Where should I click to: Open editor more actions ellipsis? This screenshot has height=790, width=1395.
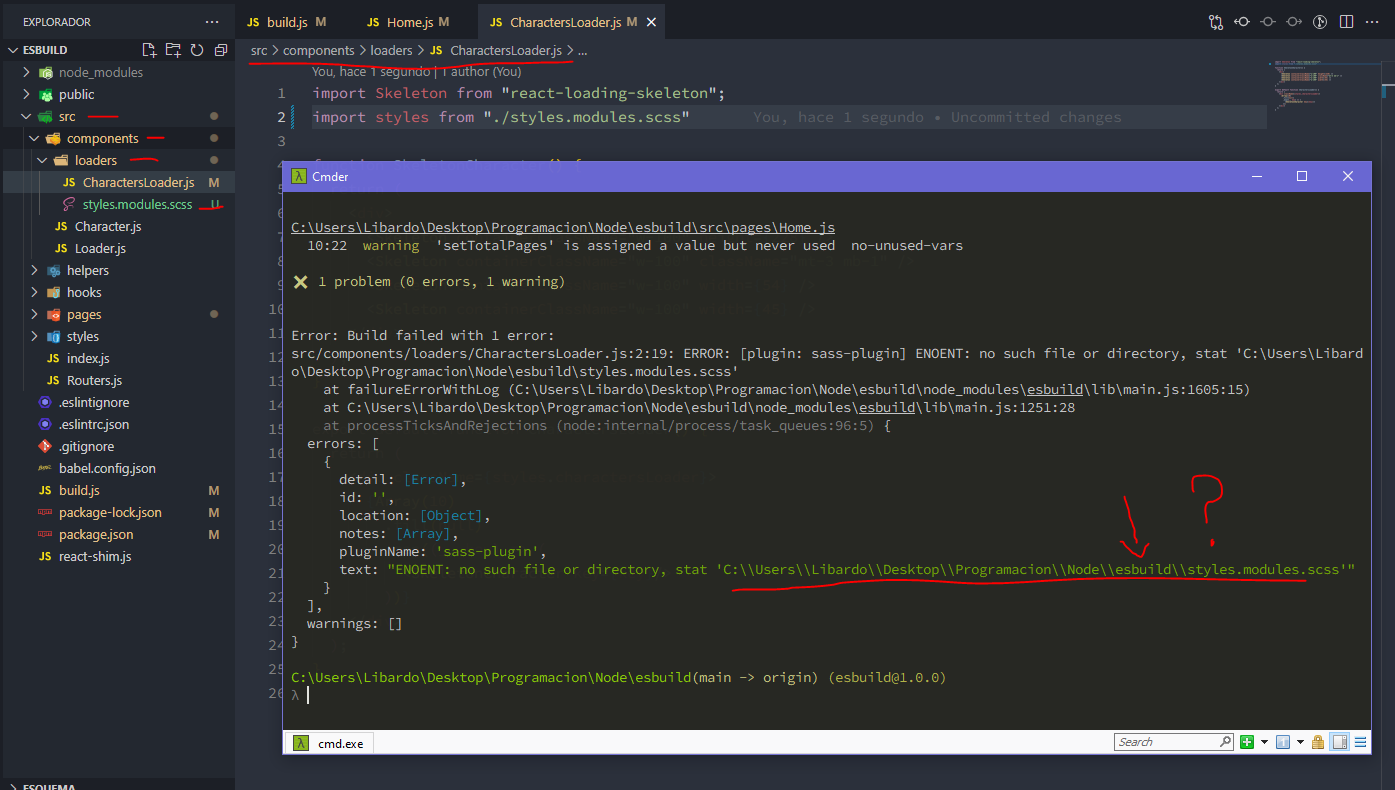pyautogui.click(x=1372, y=22)
